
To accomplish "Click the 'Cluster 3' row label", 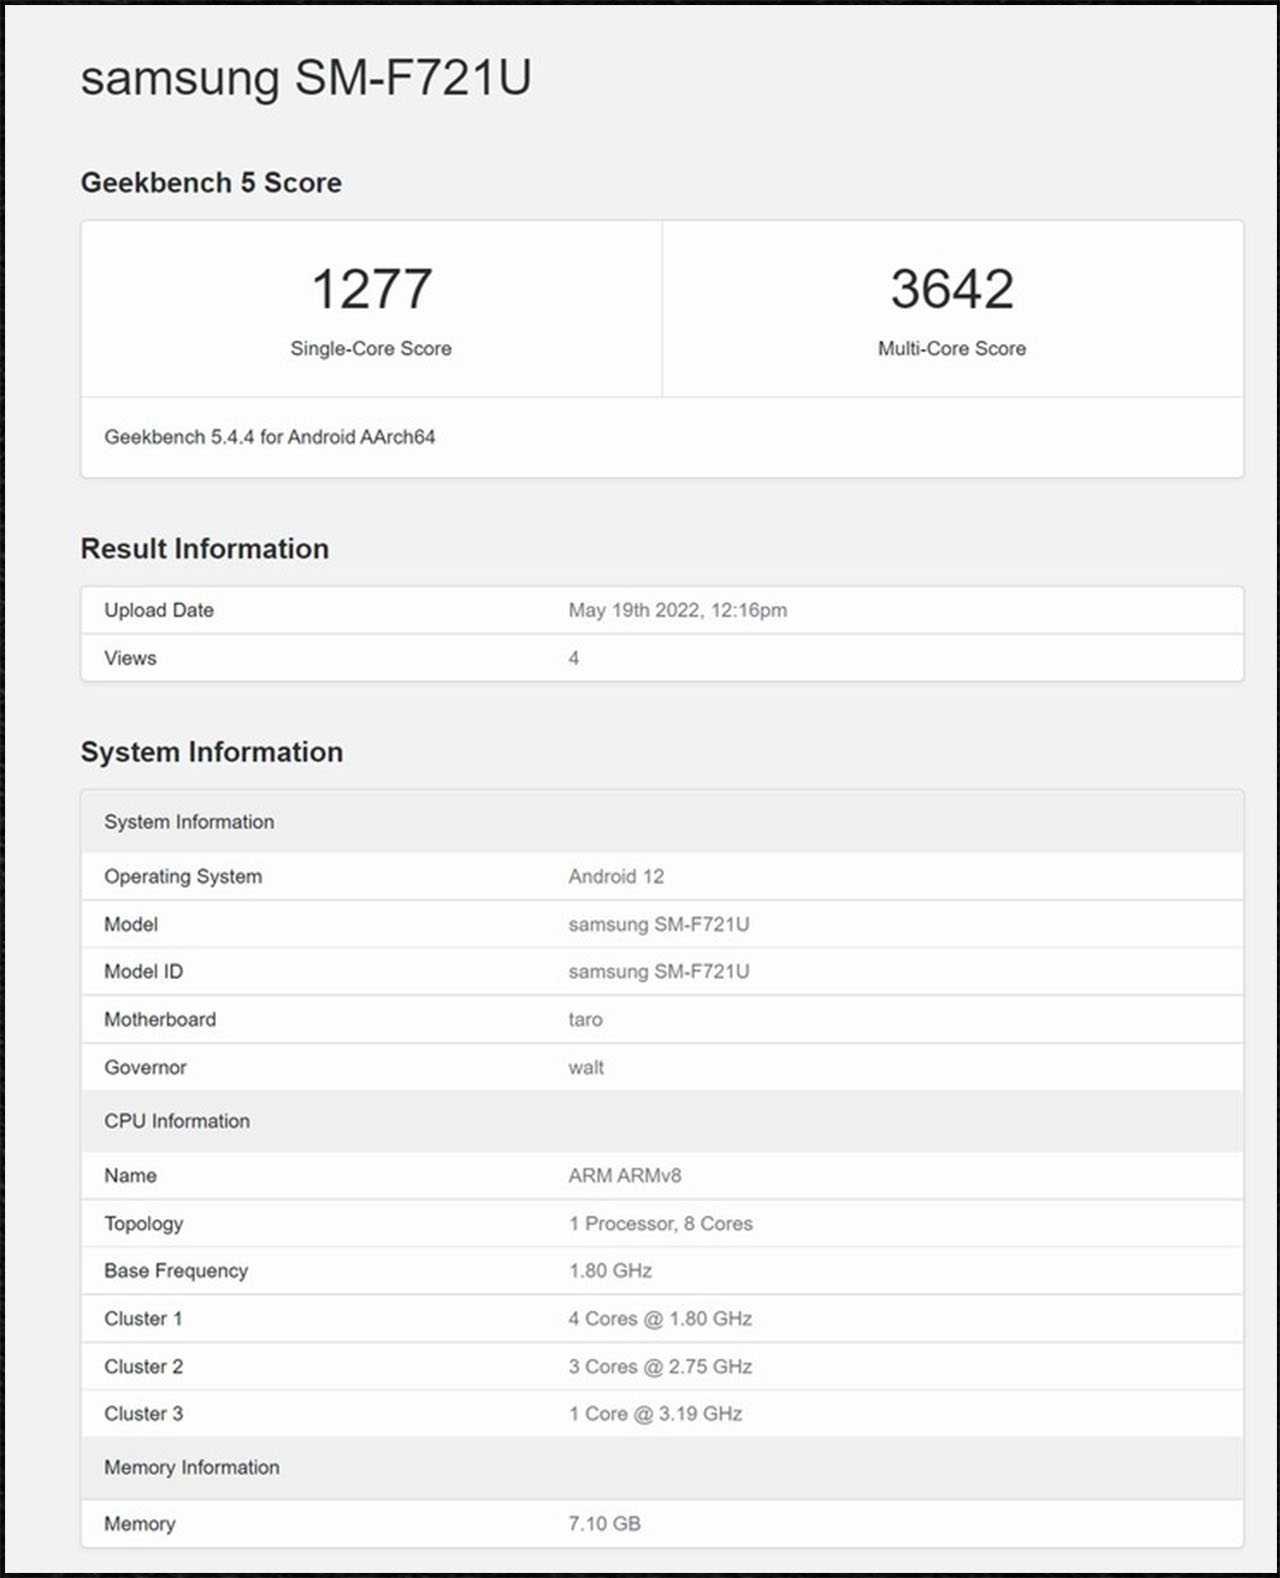I will coord(143,1413).
